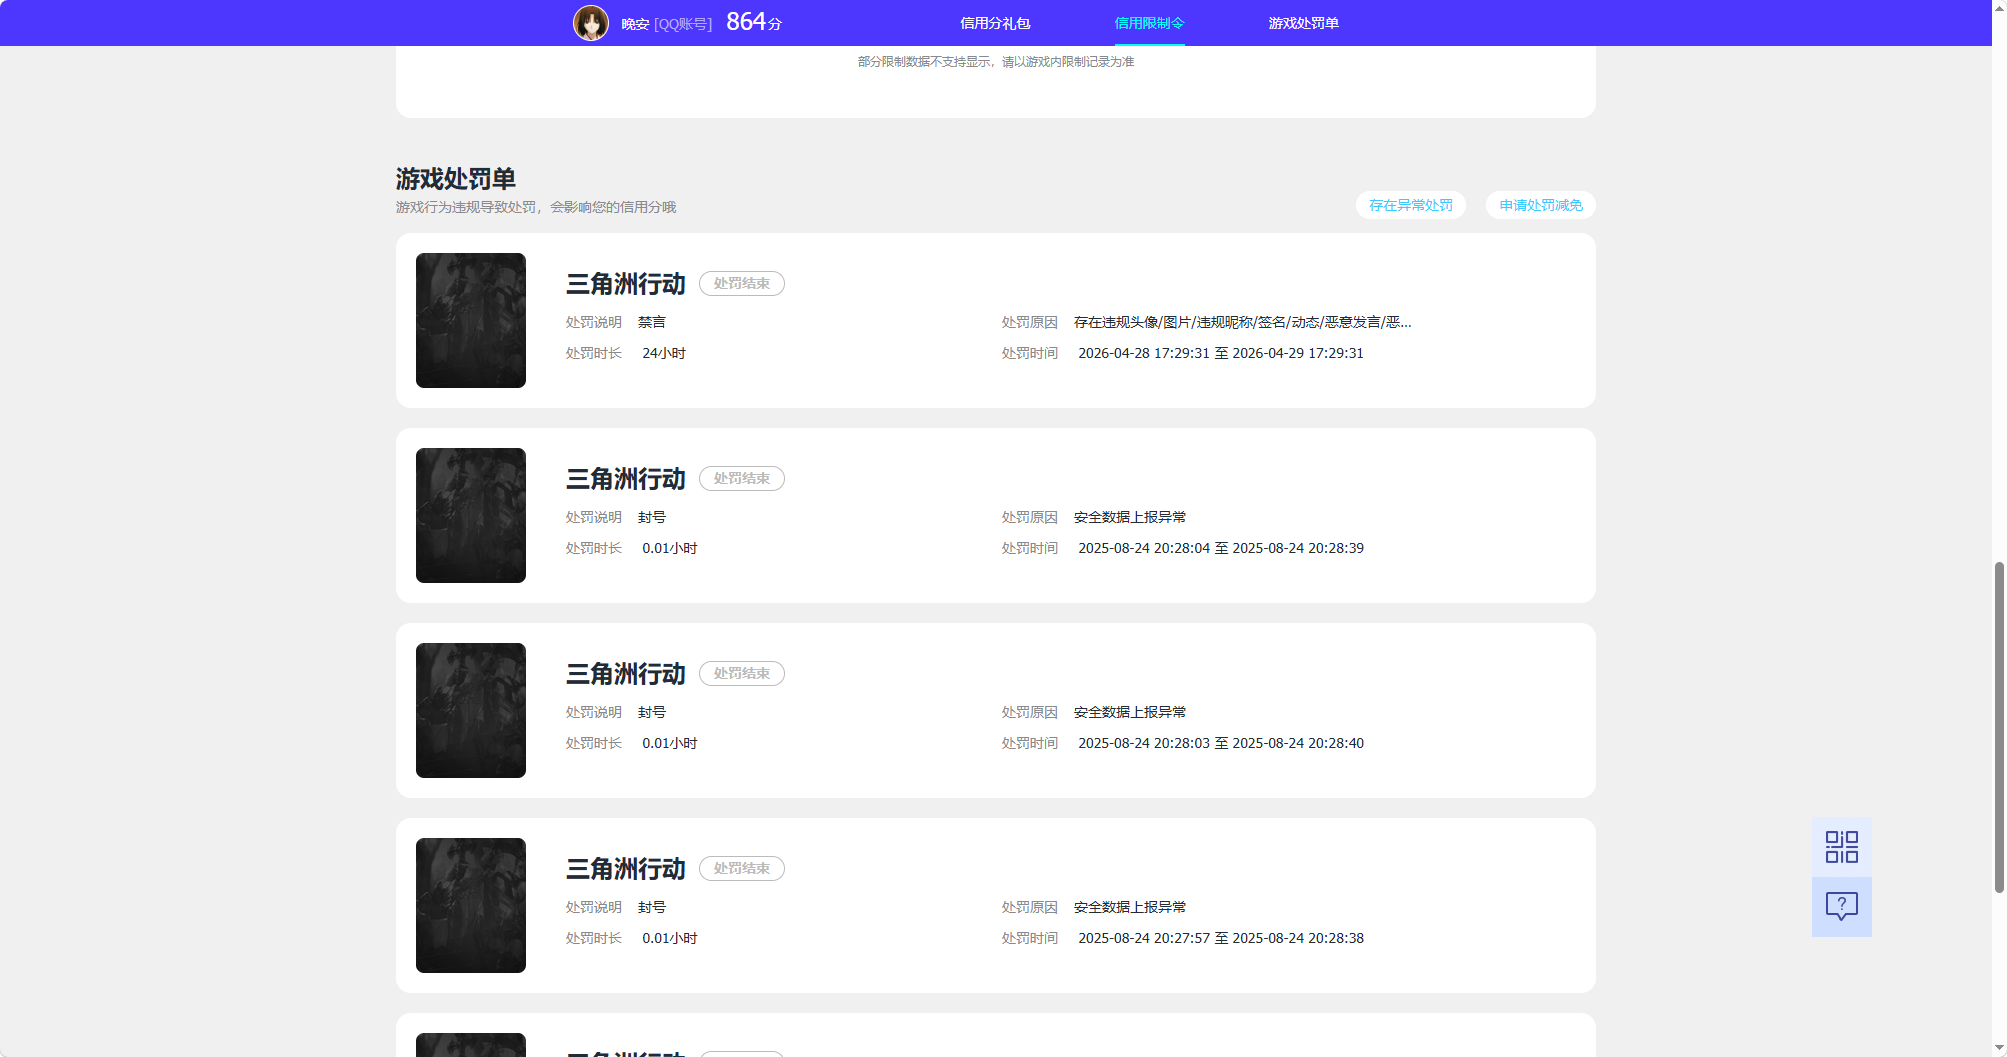
Task: Open the QR code floating icon
Action: [x=1841, y=847]
